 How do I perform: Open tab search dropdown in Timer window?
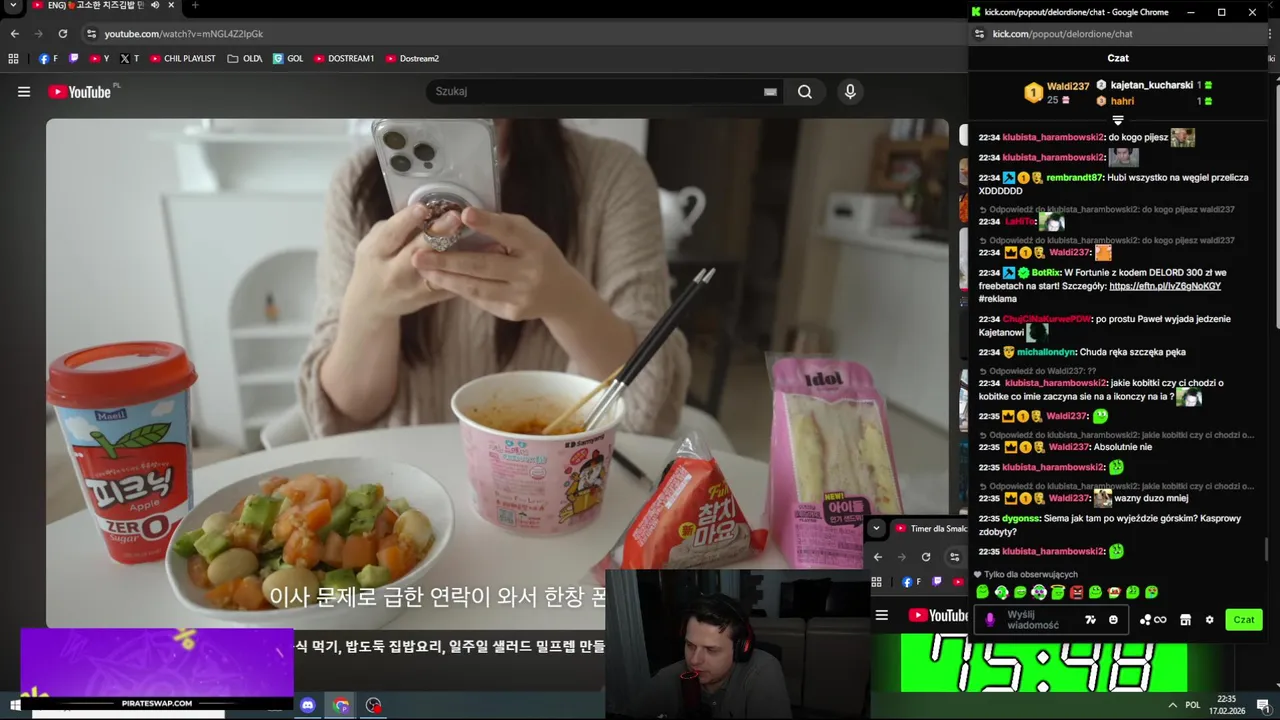[876, 528]
